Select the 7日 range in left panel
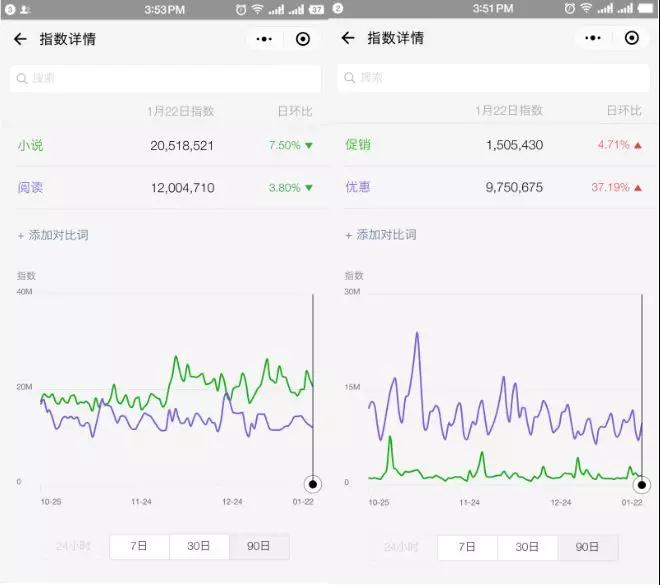Image resolution: width=660 pixels, height=585 pixels. [x=139, y=546]
